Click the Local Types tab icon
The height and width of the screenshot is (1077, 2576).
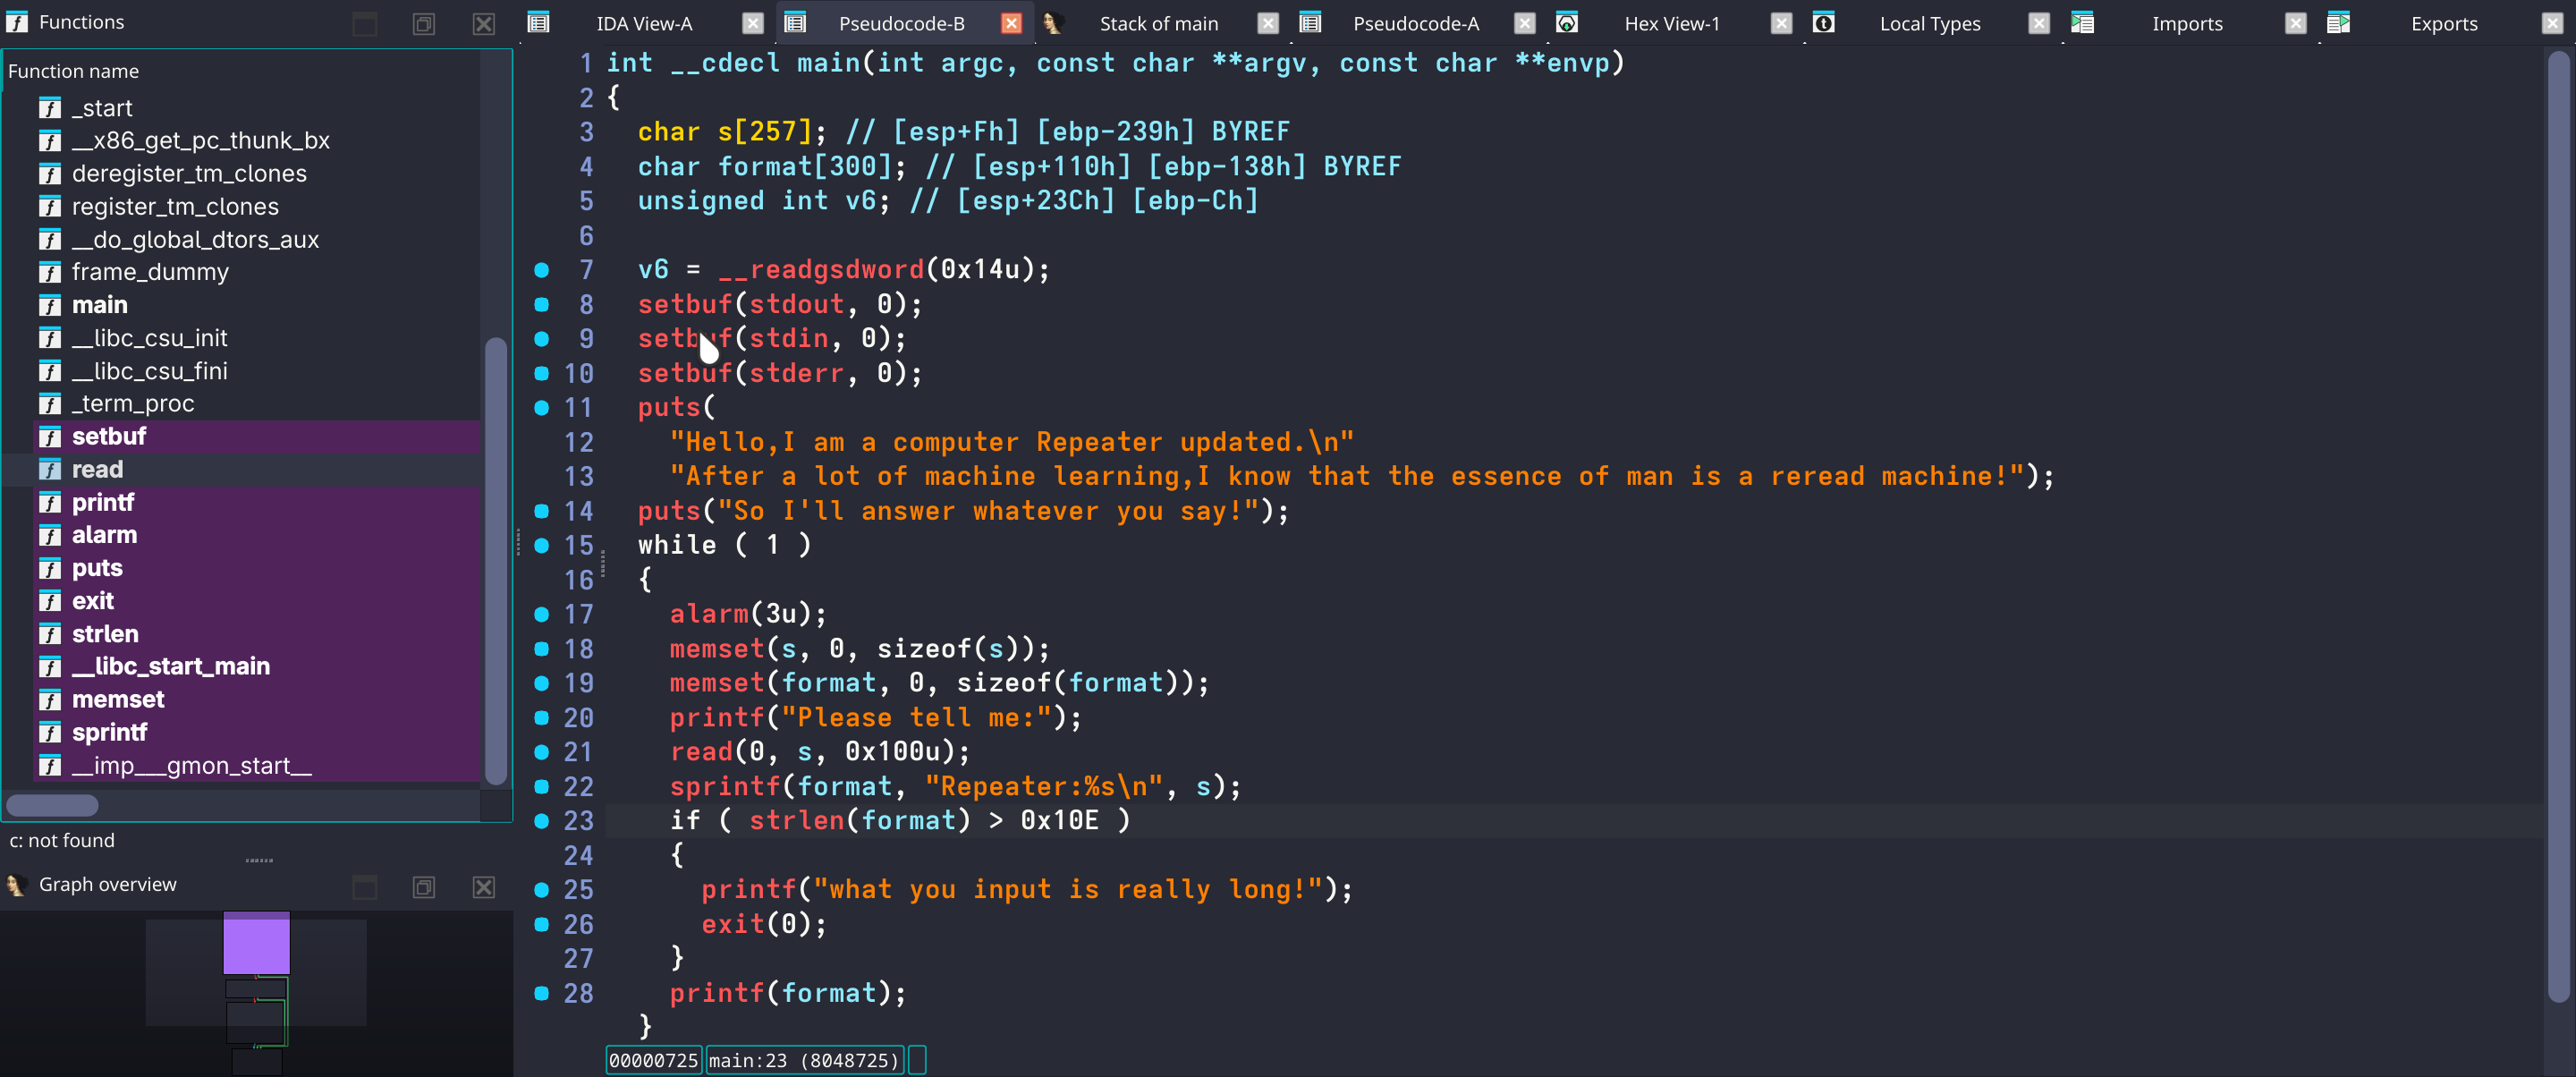[x=1823, y=22]
